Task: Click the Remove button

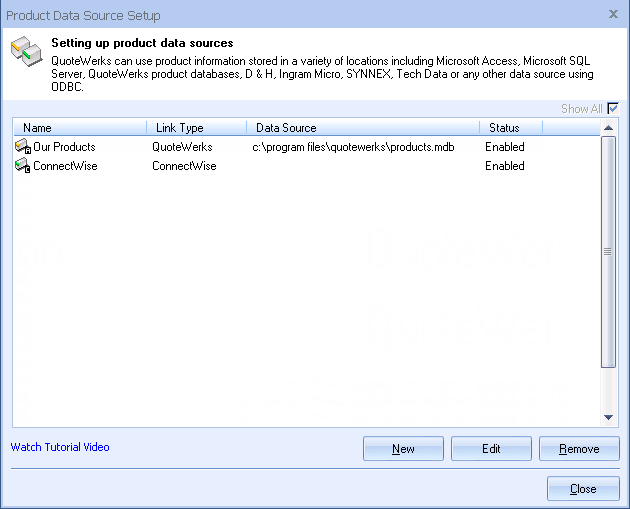Action: pos(579,449)
